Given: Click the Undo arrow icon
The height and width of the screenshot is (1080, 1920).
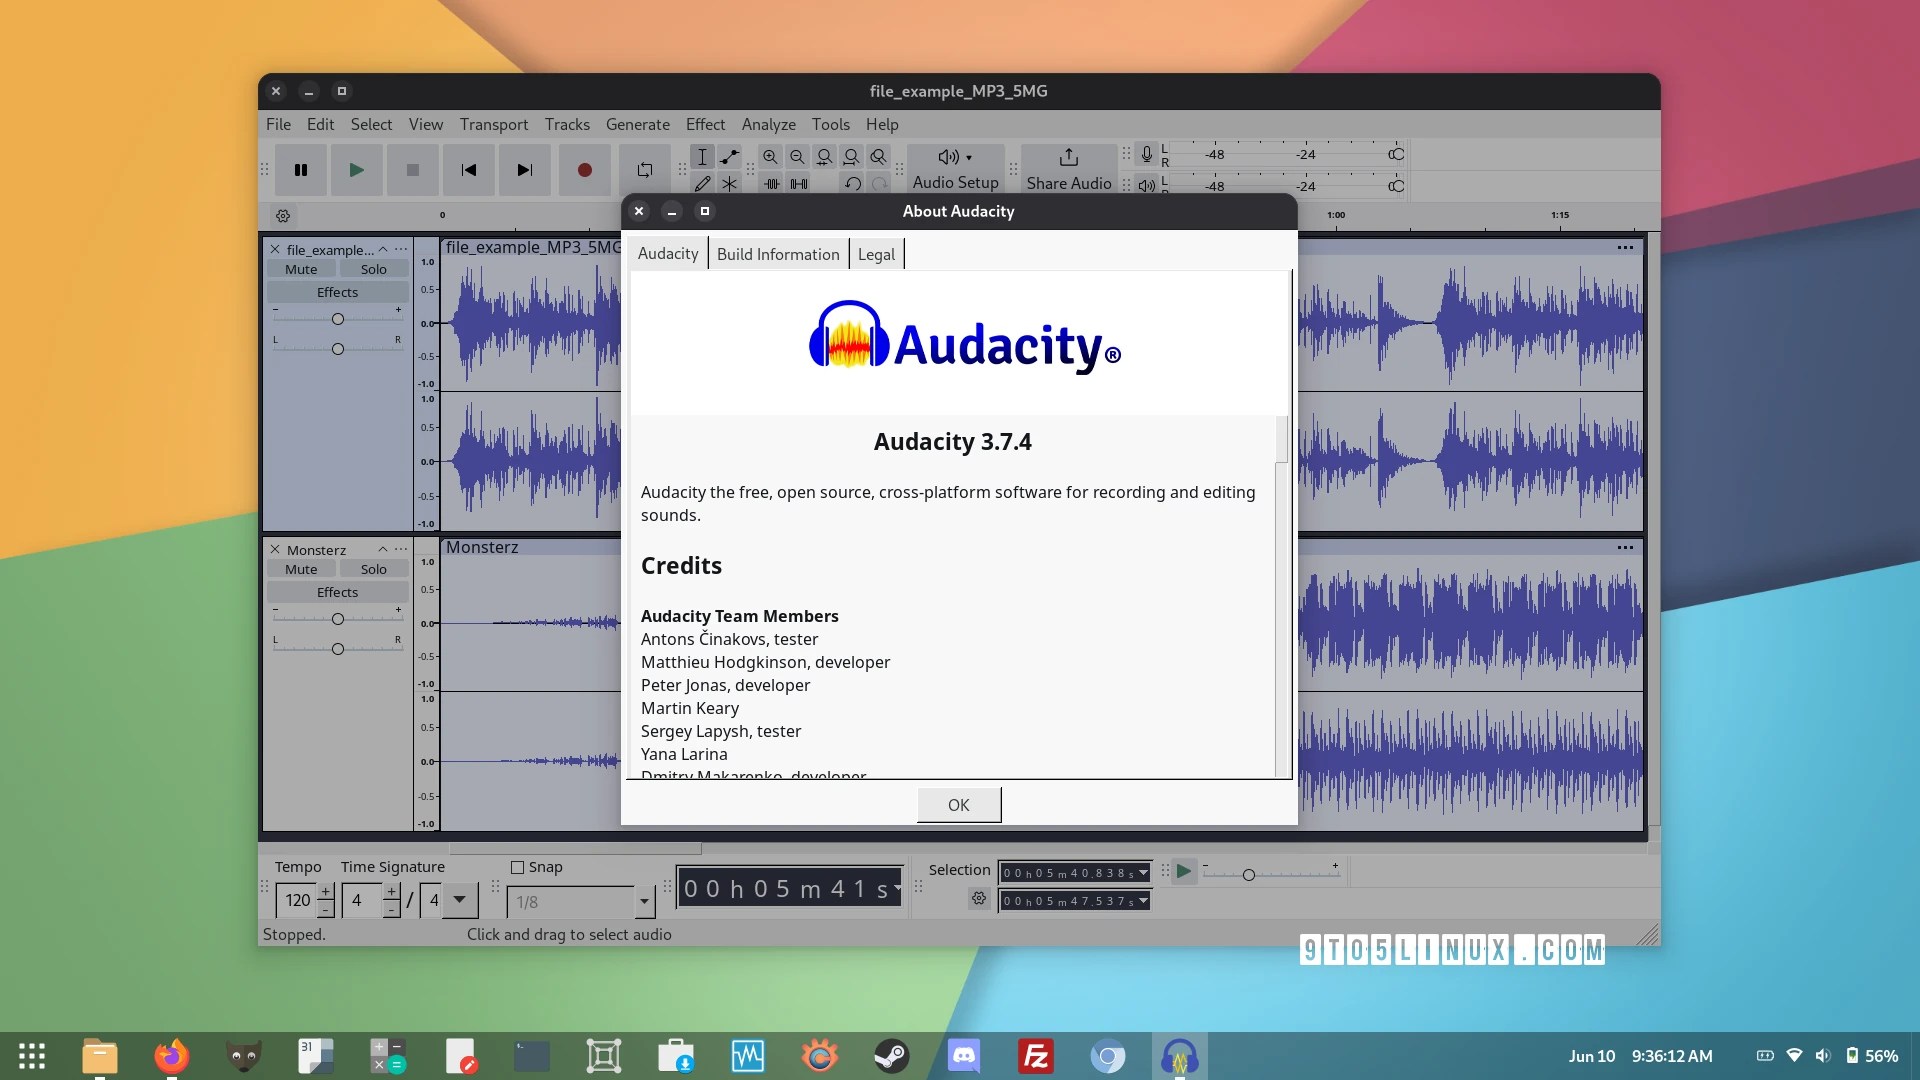Looking at the screenshot, I should (x=852, y=184).
